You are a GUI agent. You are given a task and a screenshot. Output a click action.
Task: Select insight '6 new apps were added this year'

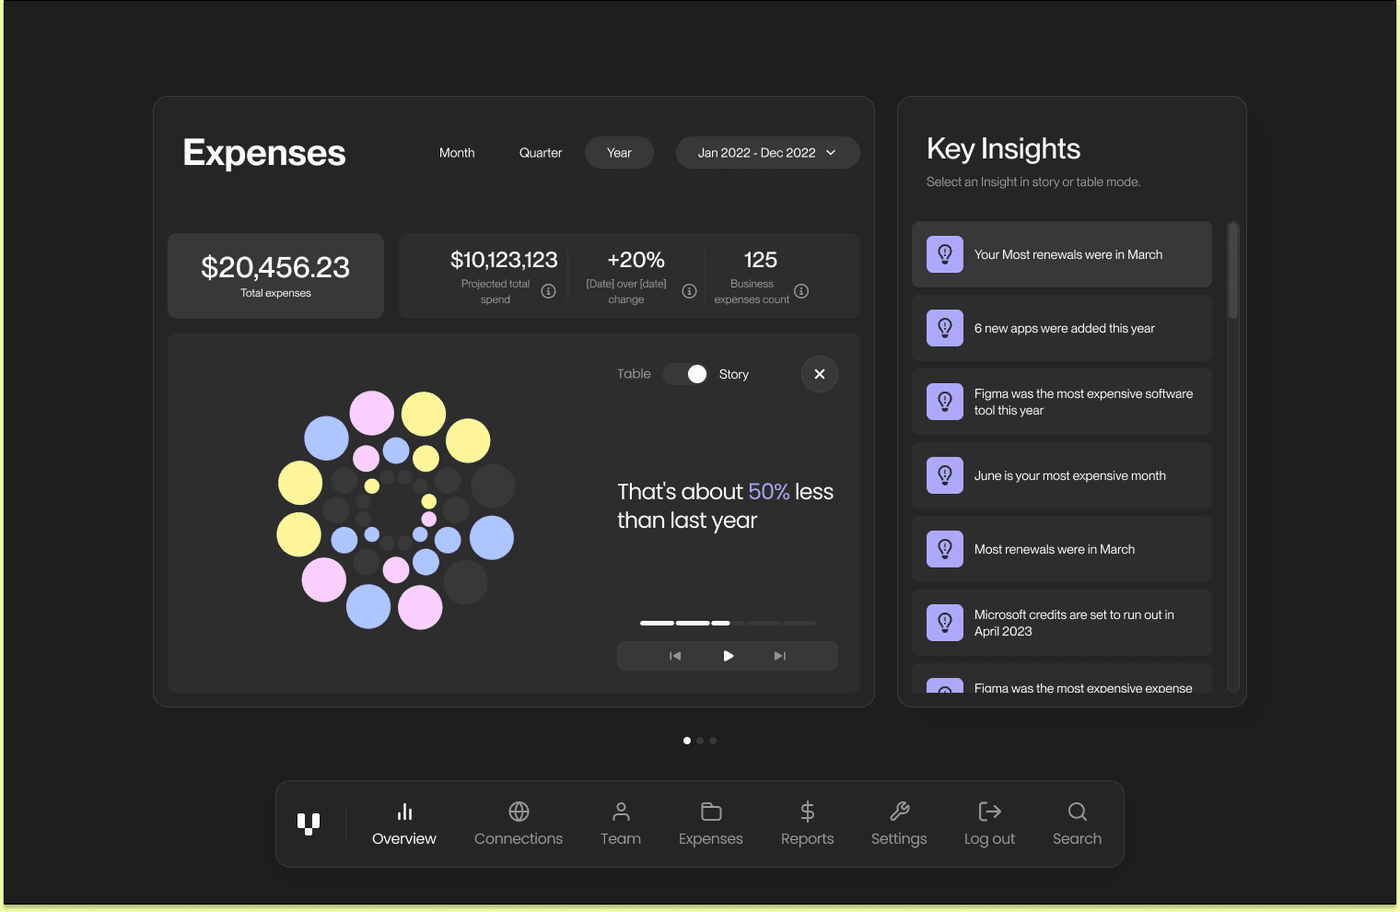(x=1062, y=328)
